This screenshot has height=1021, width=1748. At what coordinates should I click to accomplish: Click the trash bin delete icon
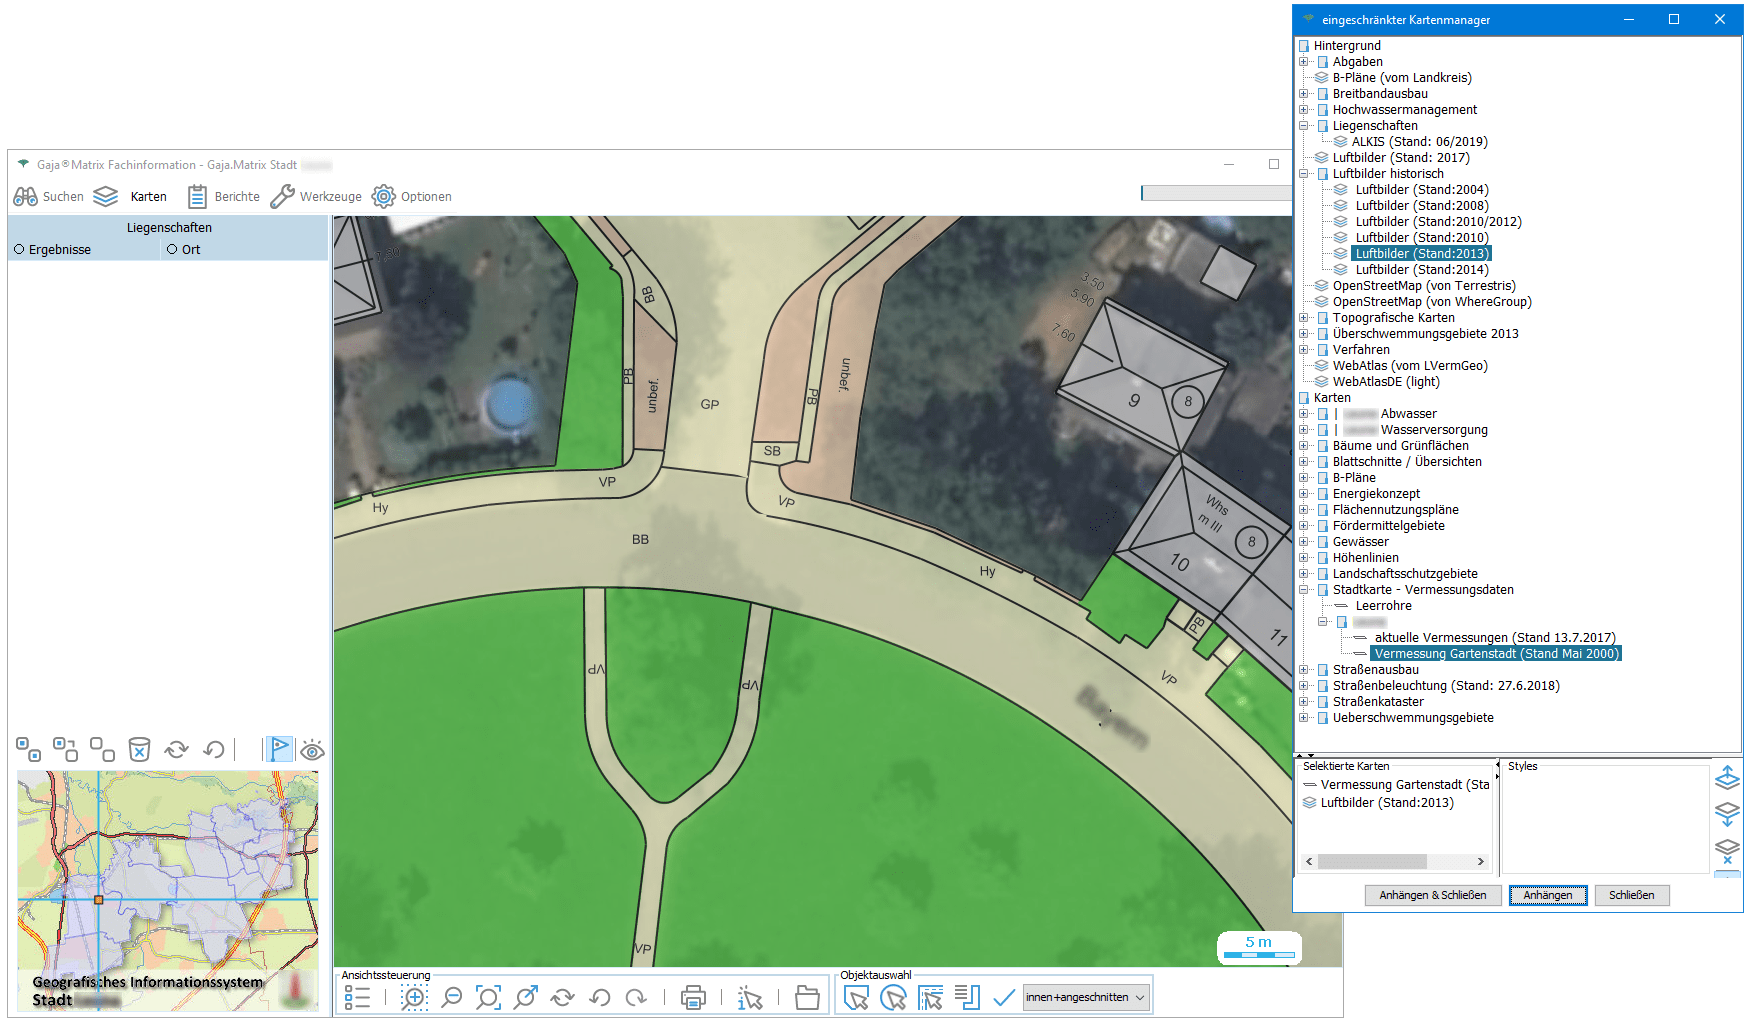(x=140, y=749)
